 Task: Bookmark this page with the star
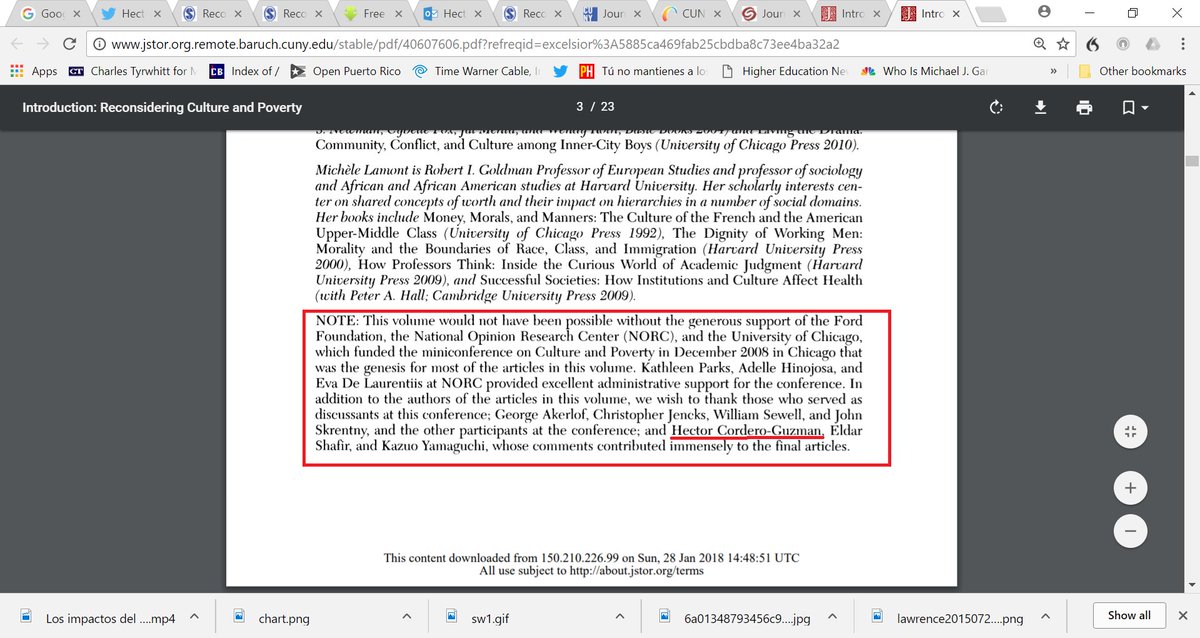click(1063, 44)
